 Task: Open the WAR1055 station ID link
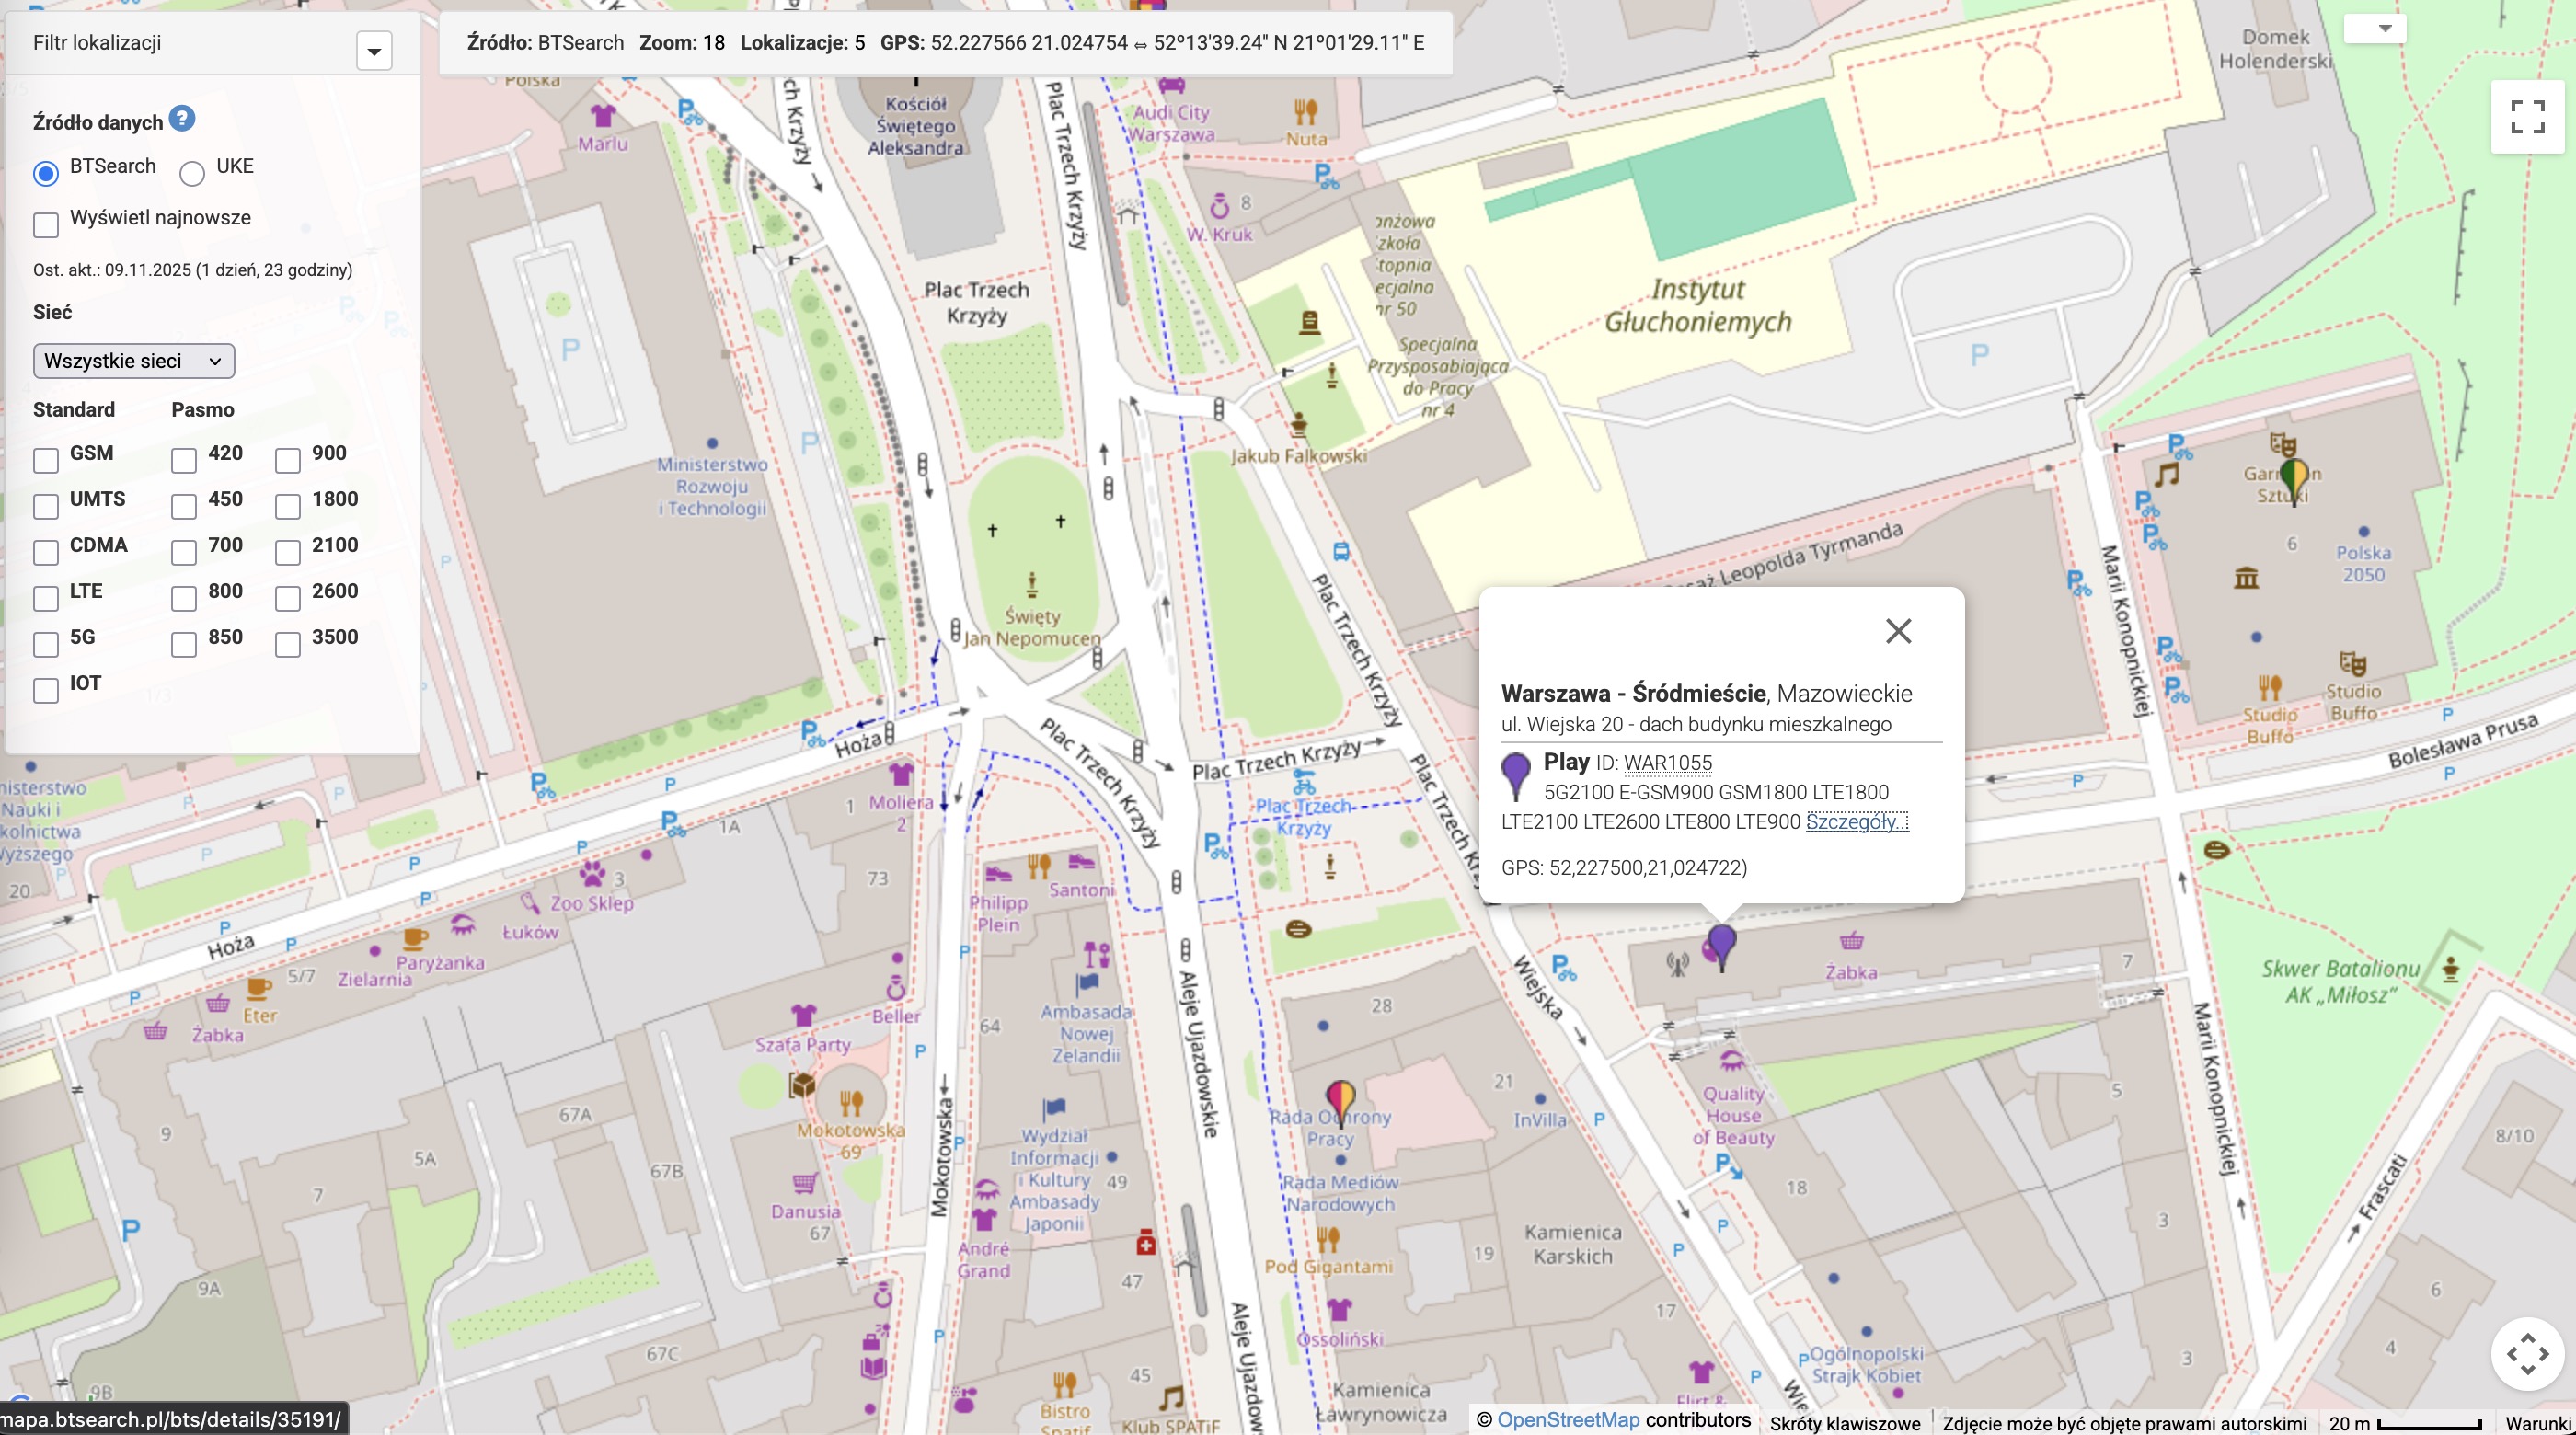click(x=1667, y=763)
